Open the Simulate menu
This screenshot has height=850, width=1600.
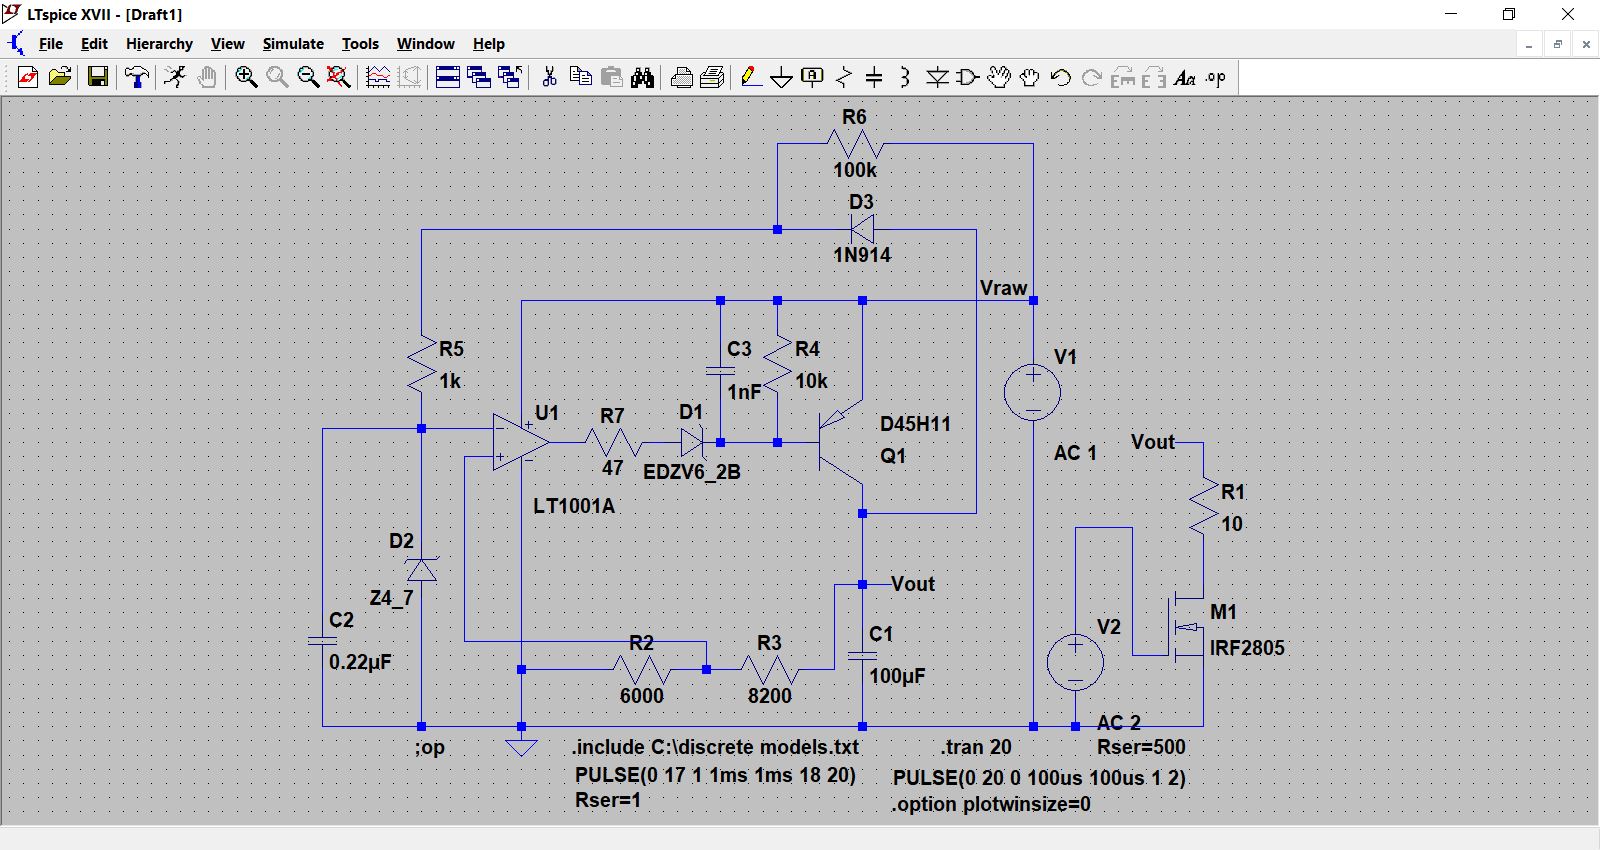point(293,44)
